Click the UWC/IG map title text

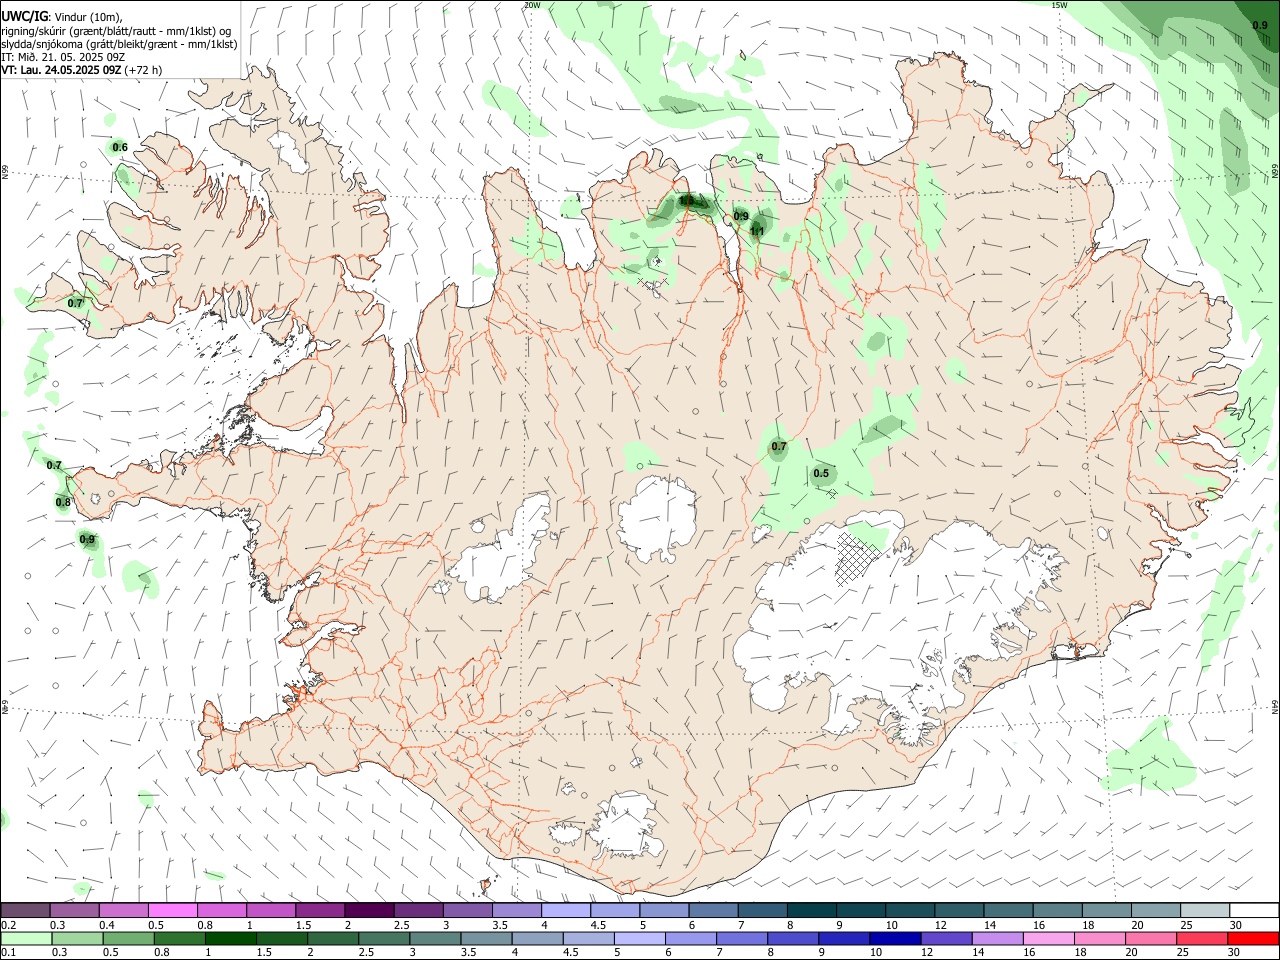point(24,17)
